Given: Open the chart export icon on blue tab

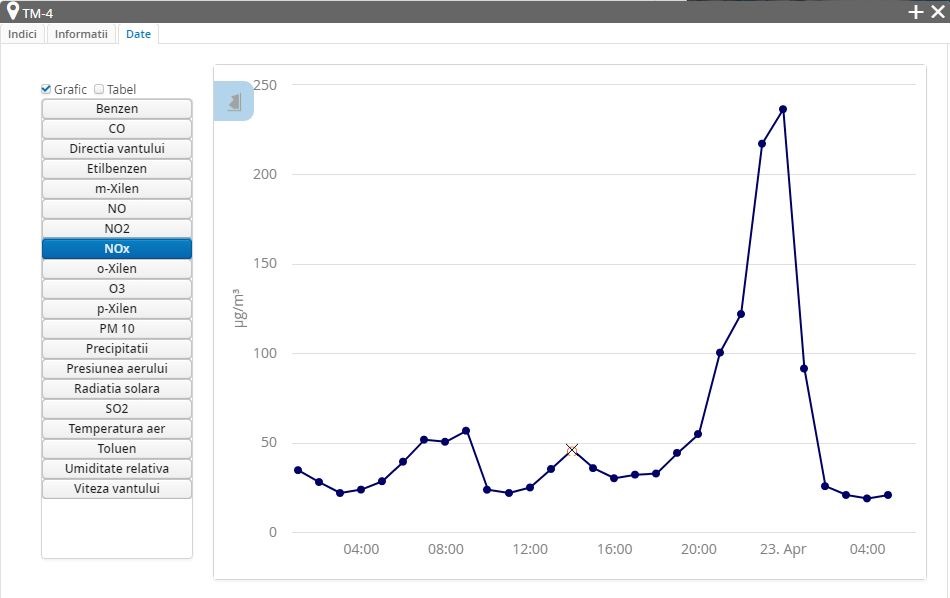Looking at the screenshot, I should [234, 102].
